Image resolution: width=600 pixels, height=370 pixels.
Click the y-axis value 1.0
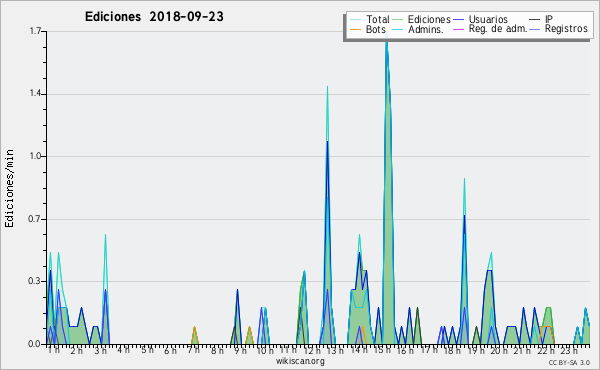(35, 156)
